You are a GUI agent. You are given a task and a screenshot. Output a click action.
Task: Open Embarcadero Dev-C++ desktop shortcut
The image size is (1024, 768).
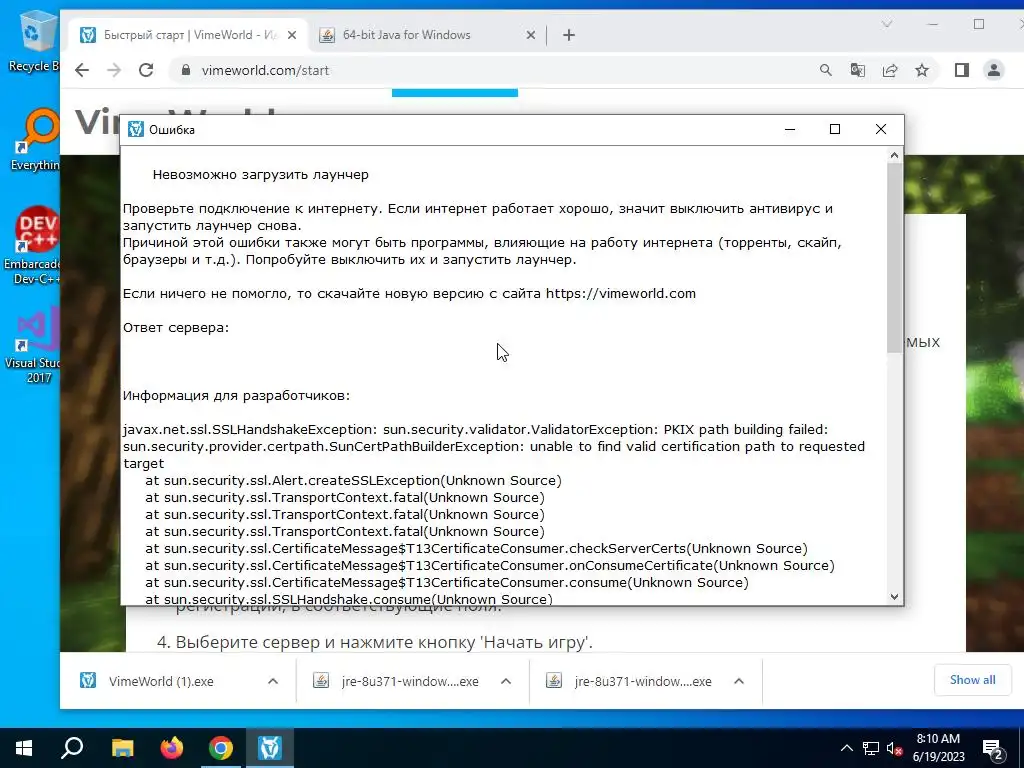[x=33, y=246]
